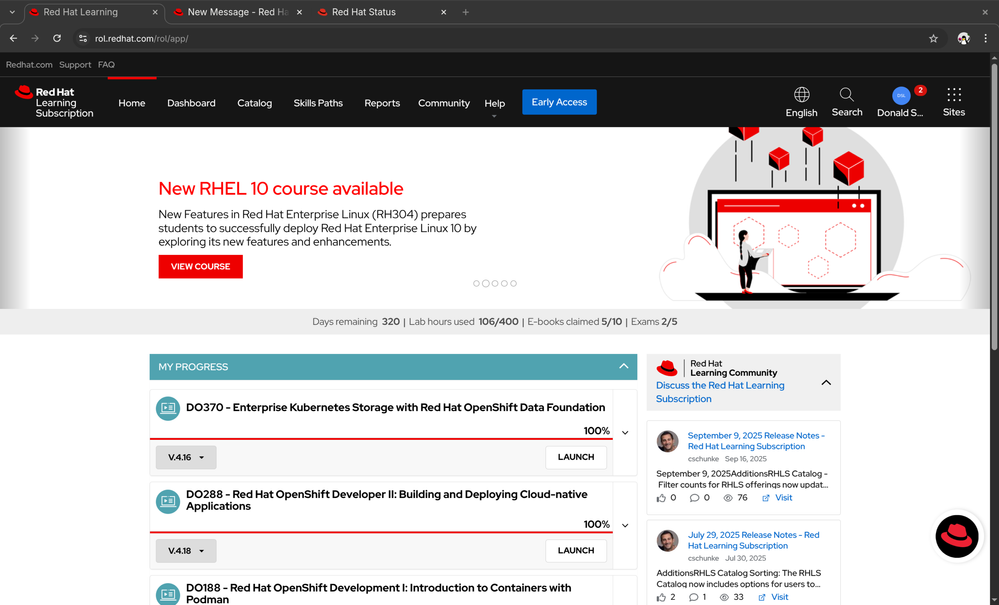
Task: Open the English language globe icon
Action: 801,95
